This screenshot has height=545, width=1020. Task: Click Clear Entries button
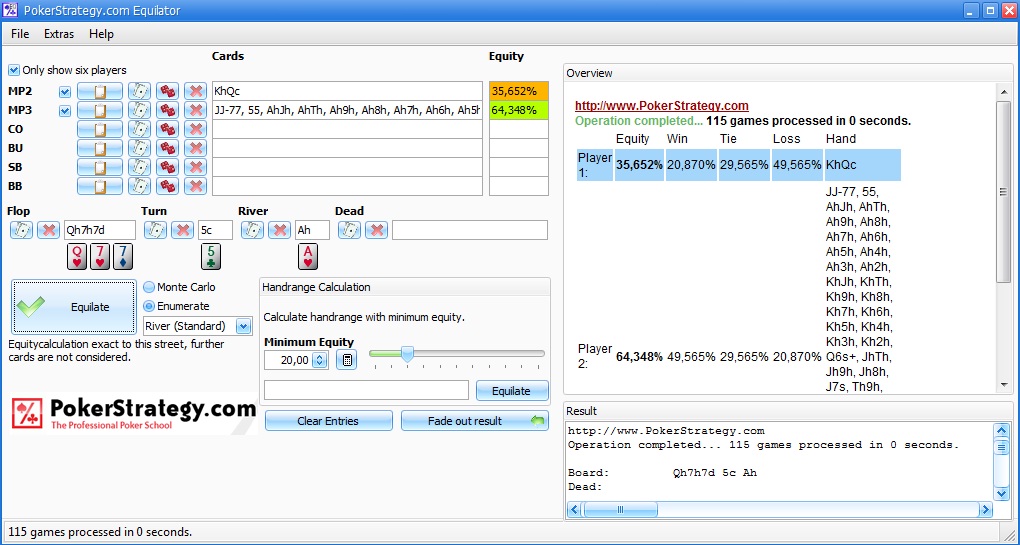tap(329, 421)
